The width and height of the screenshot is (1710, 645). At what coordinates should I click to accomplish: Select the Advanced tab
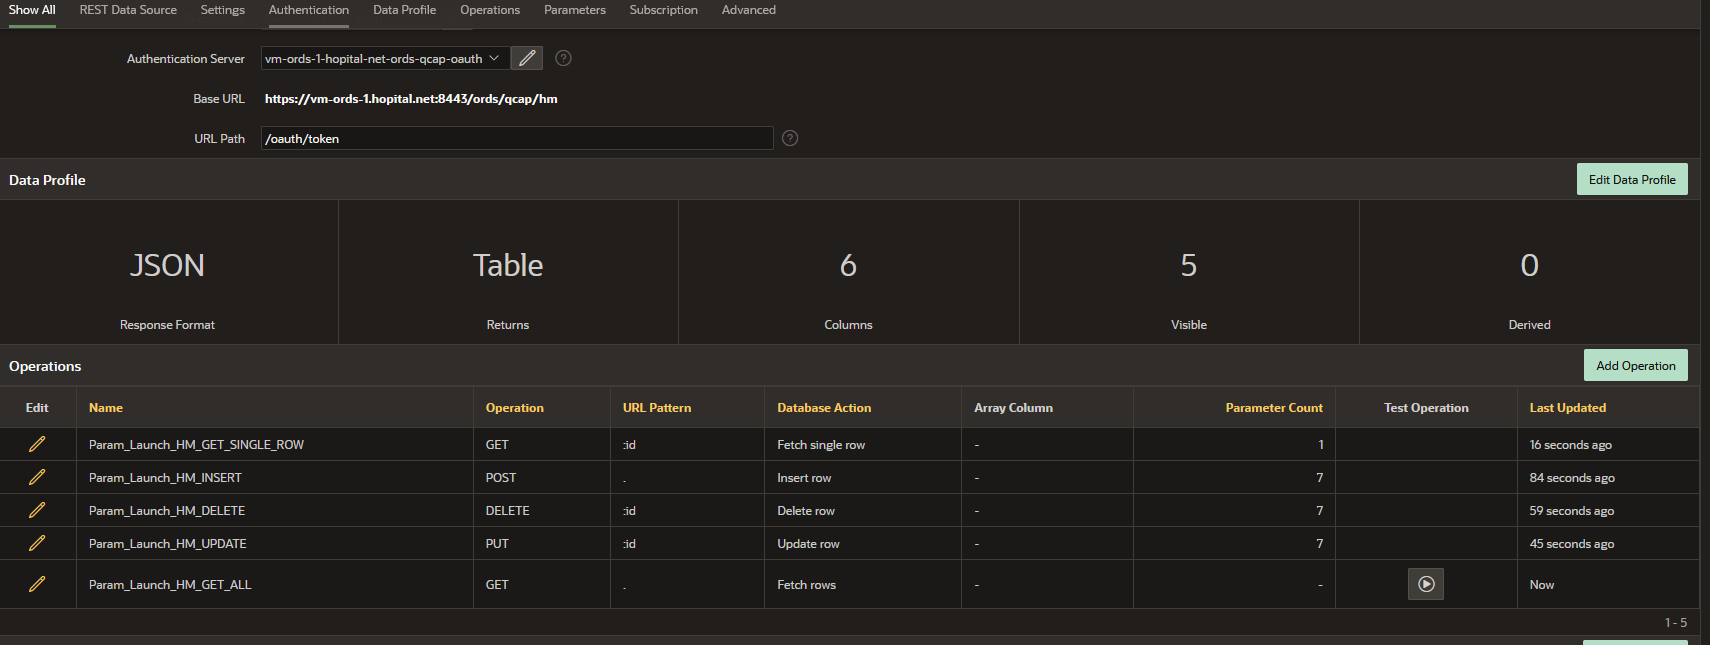click(x=748, y=10)
